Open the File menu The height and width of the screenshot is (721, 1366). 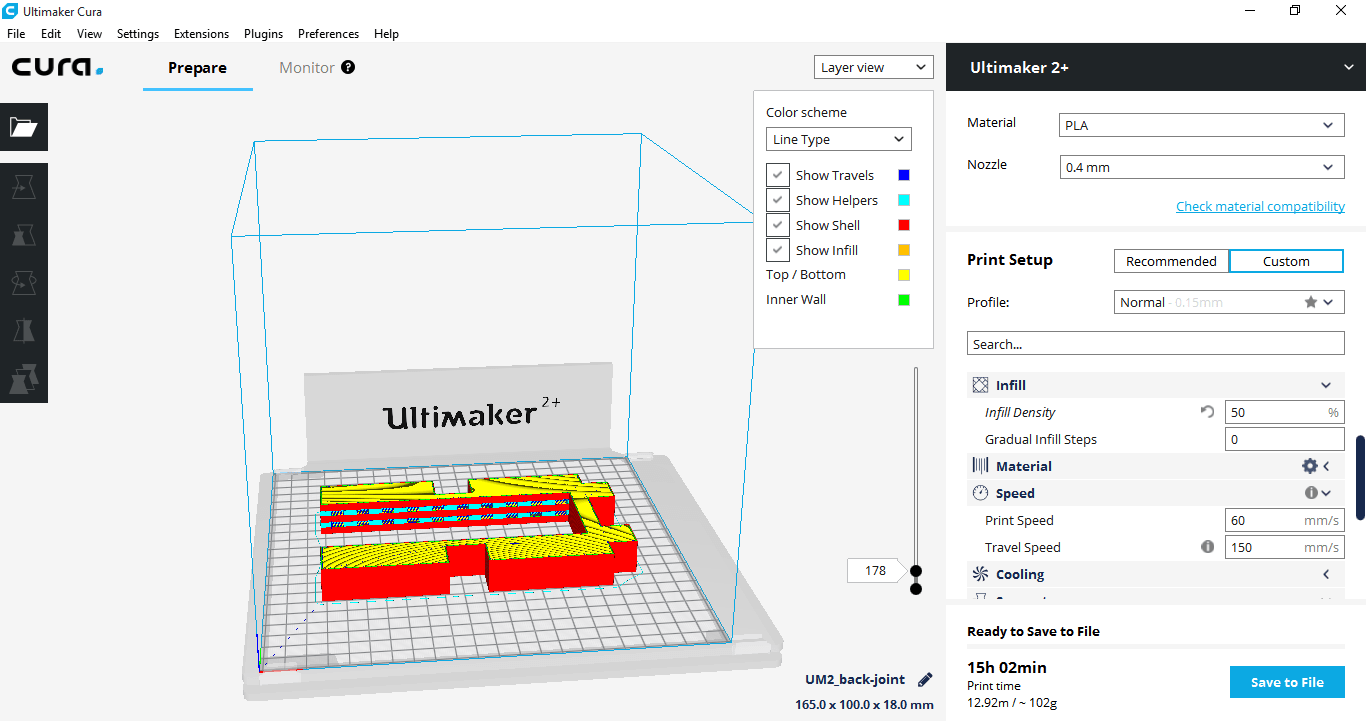(16, 33)
